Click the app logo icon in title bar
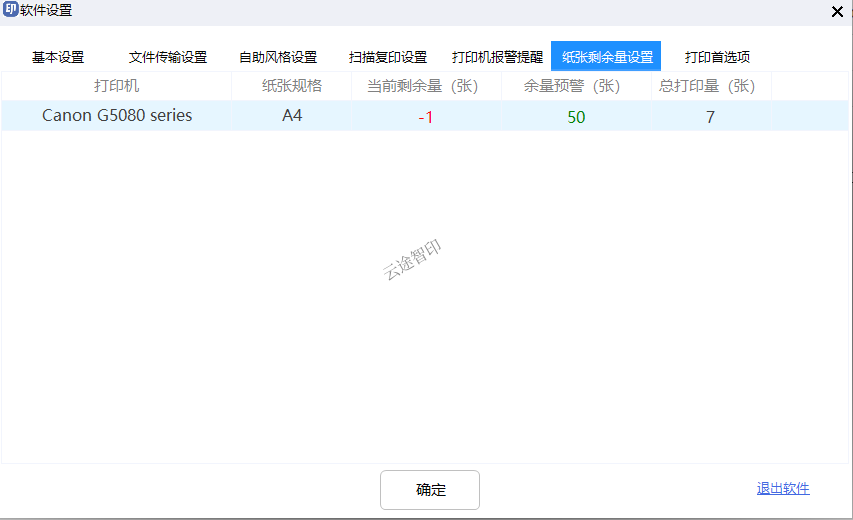Viewport: 853px width, 520px height. click(10, 9)
